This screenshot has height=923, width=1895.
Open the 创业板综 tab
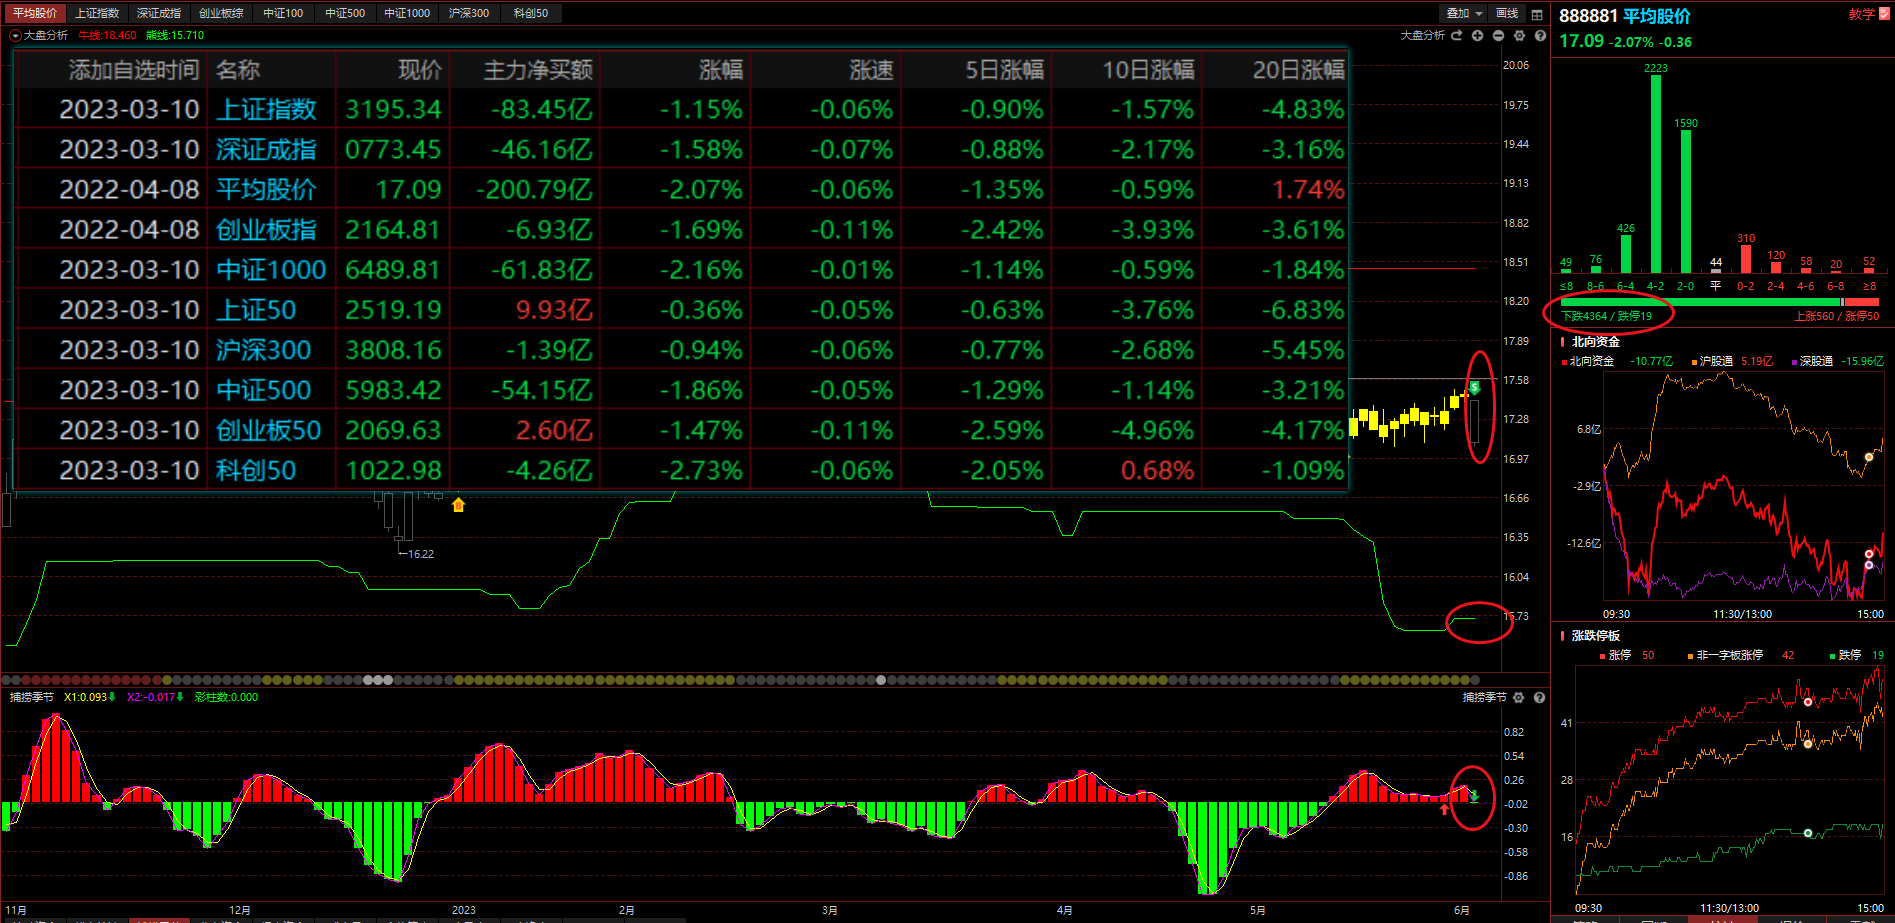click(221, 13)
